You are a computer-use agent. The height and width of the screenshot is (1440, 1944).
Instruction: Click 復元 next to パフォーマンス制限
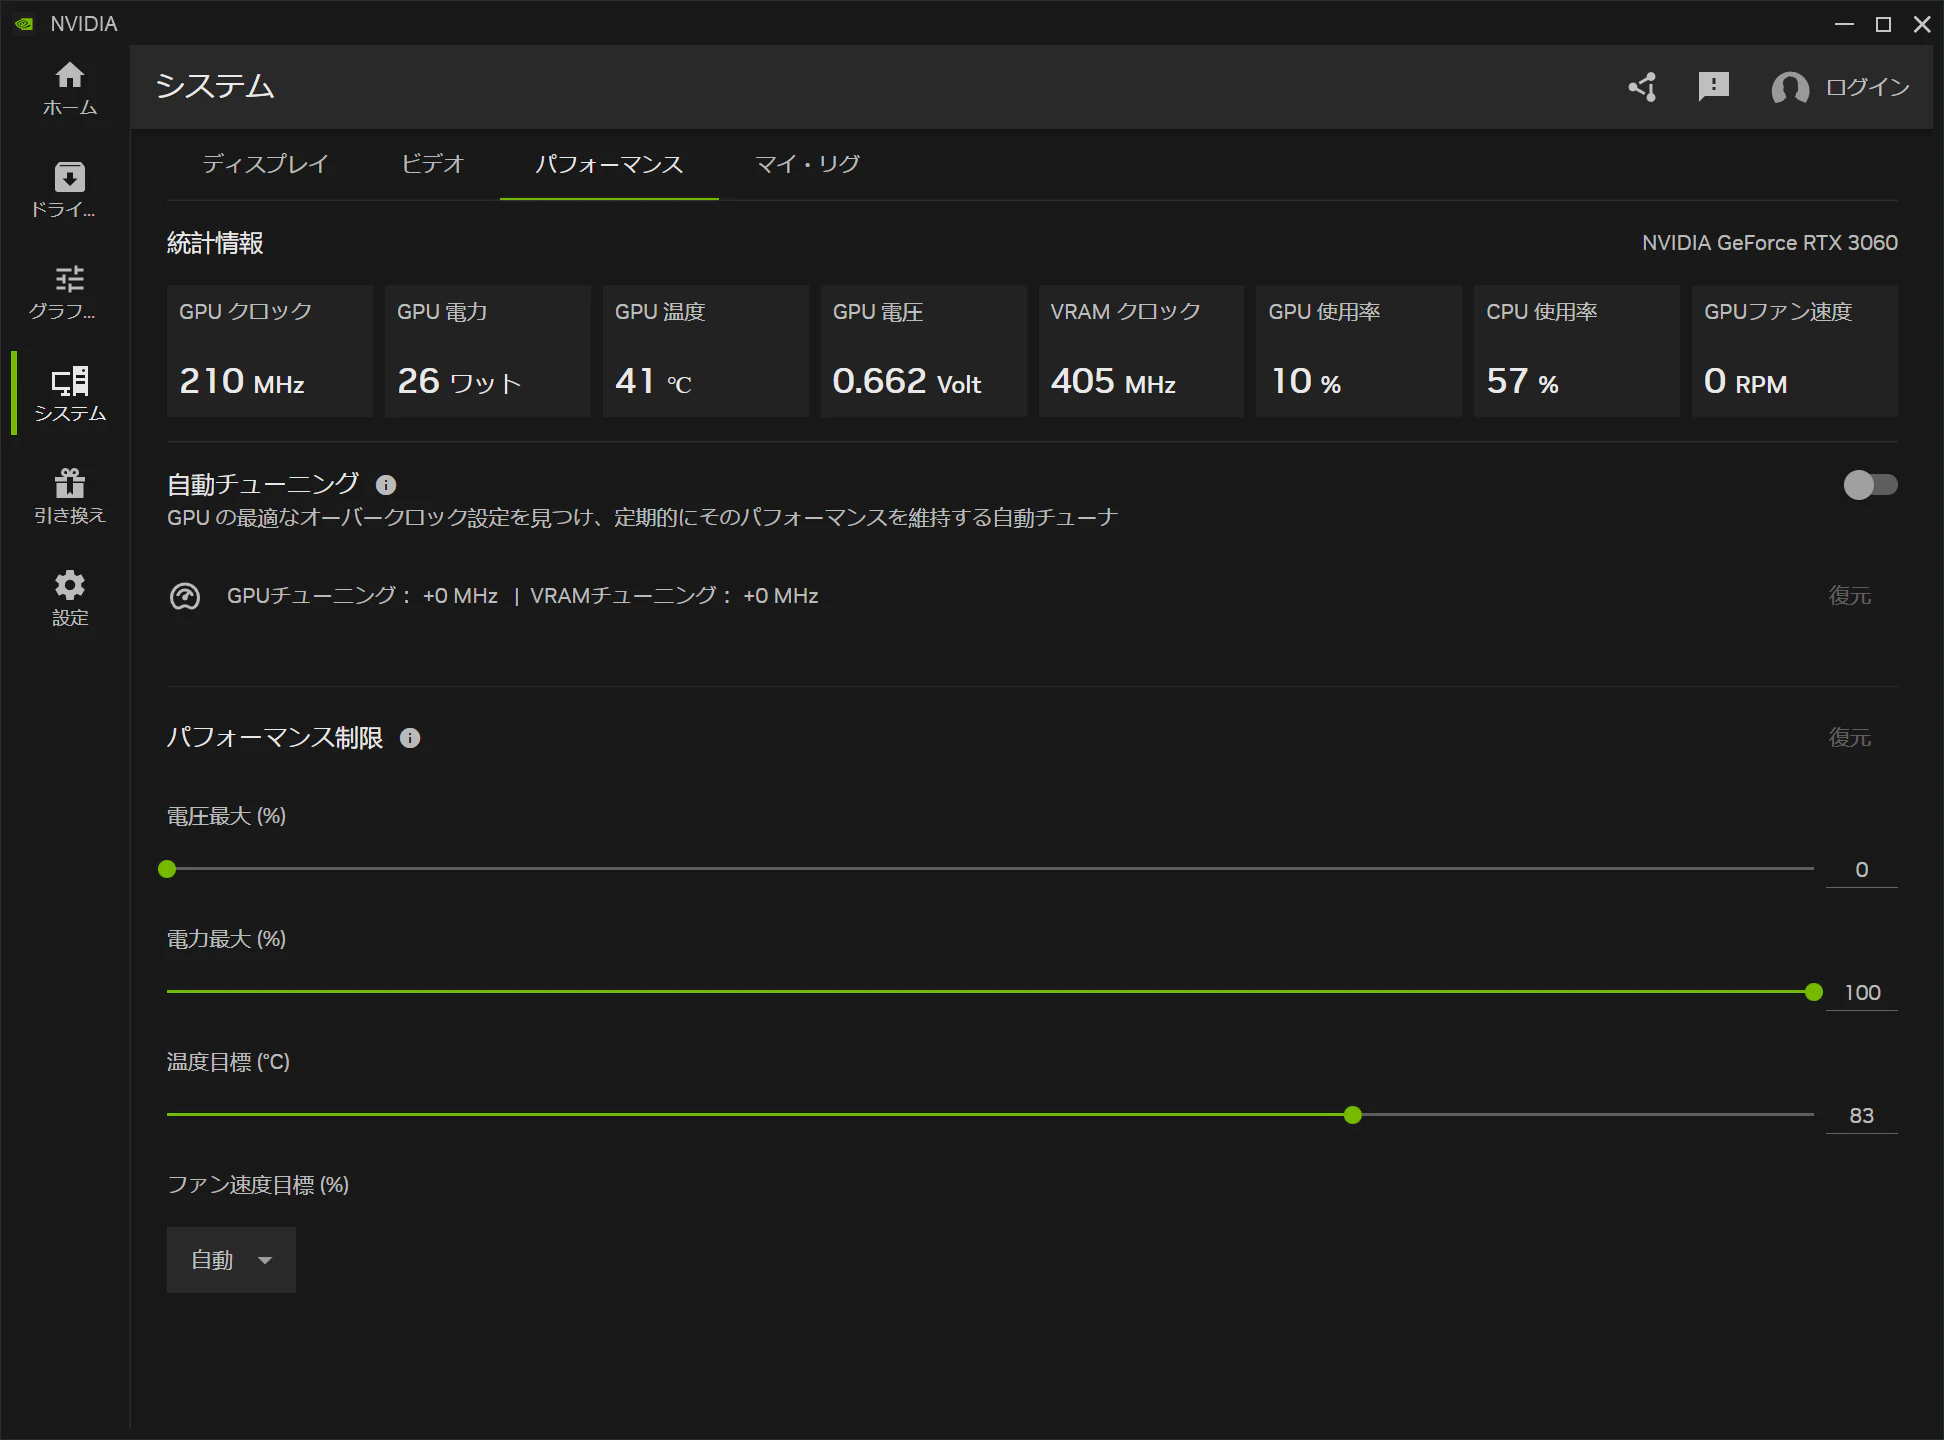[1849, 738]
